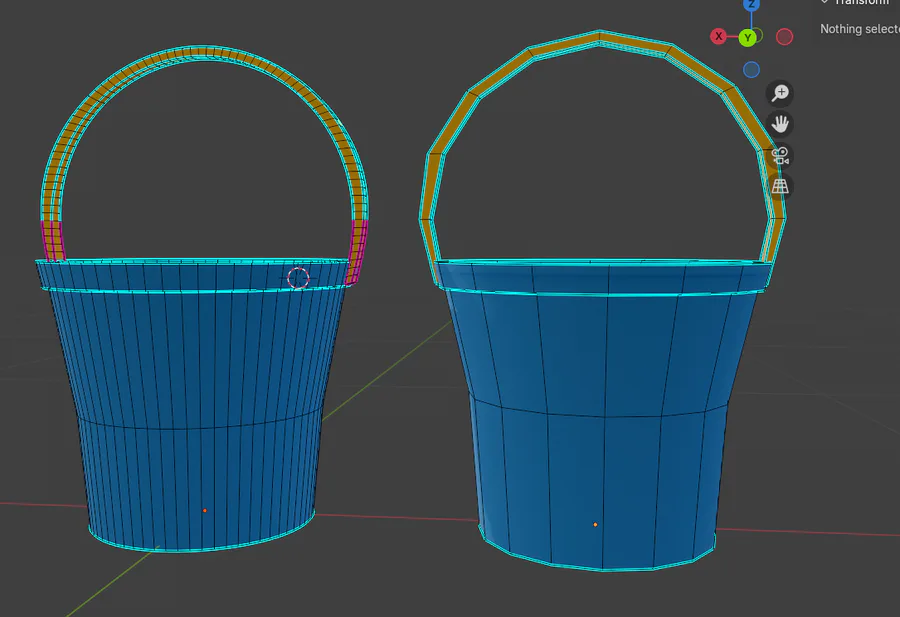This screenshot has height=617, width=900.
Task: Click the red X axis gizmo handle
Action: point(718,36)
